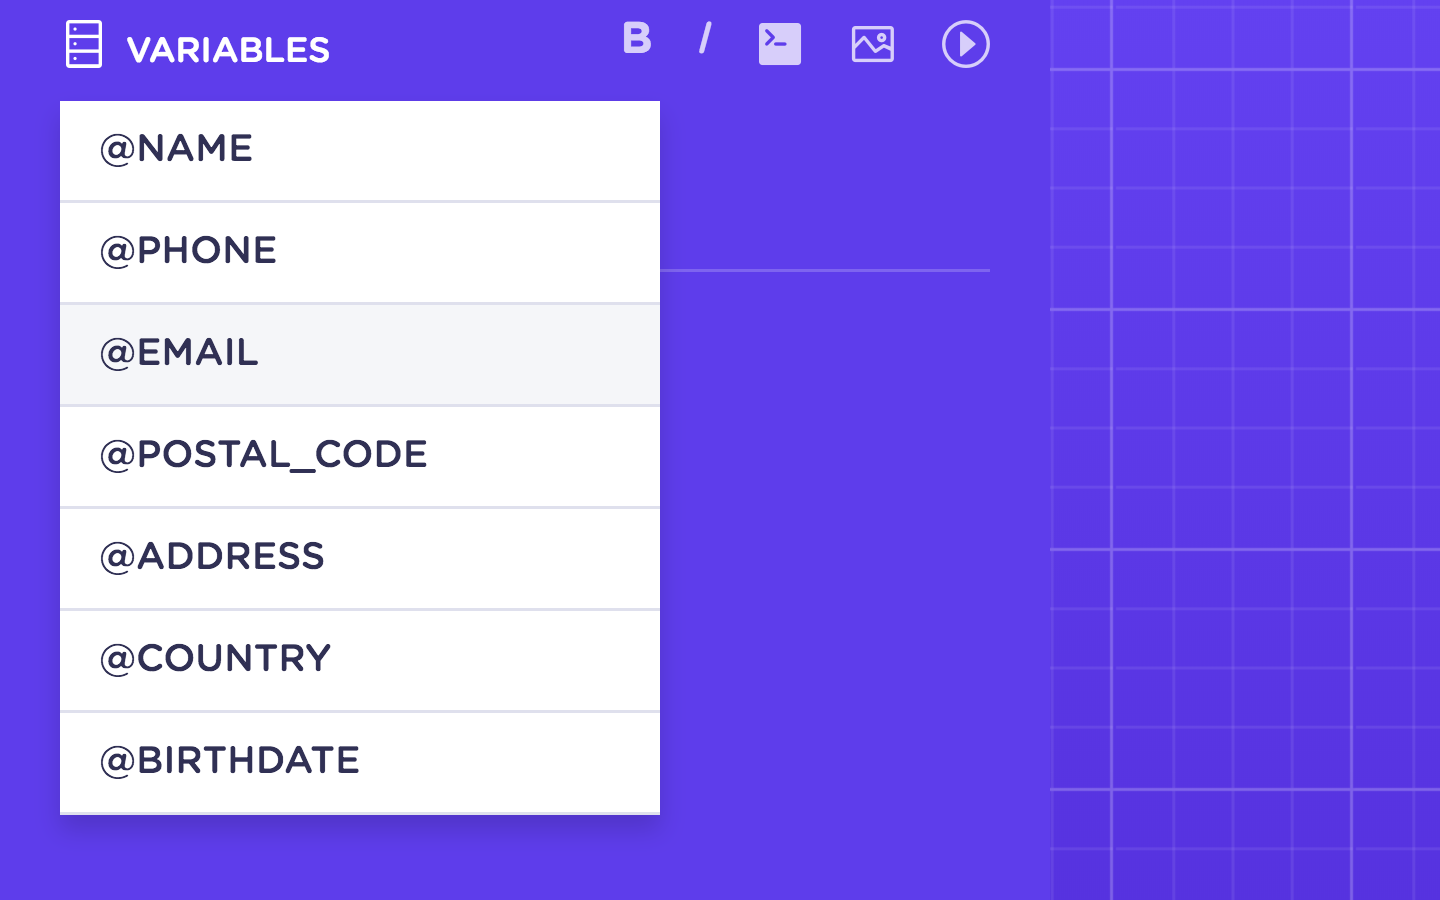Pick the highlighted @EMAIL variable

[360, 355]
